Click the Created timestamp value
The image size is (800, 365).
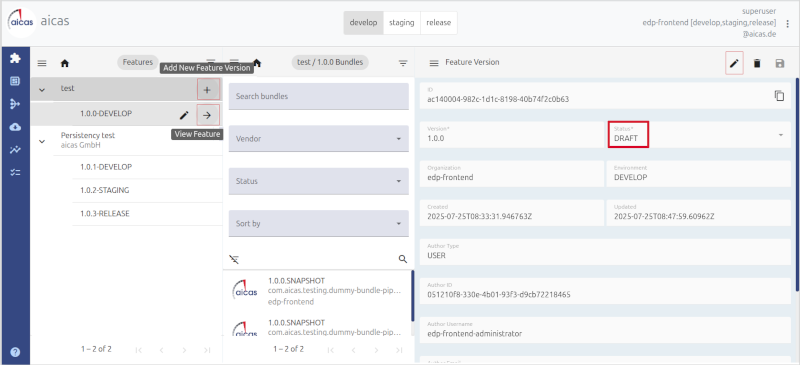pos(480,216)
